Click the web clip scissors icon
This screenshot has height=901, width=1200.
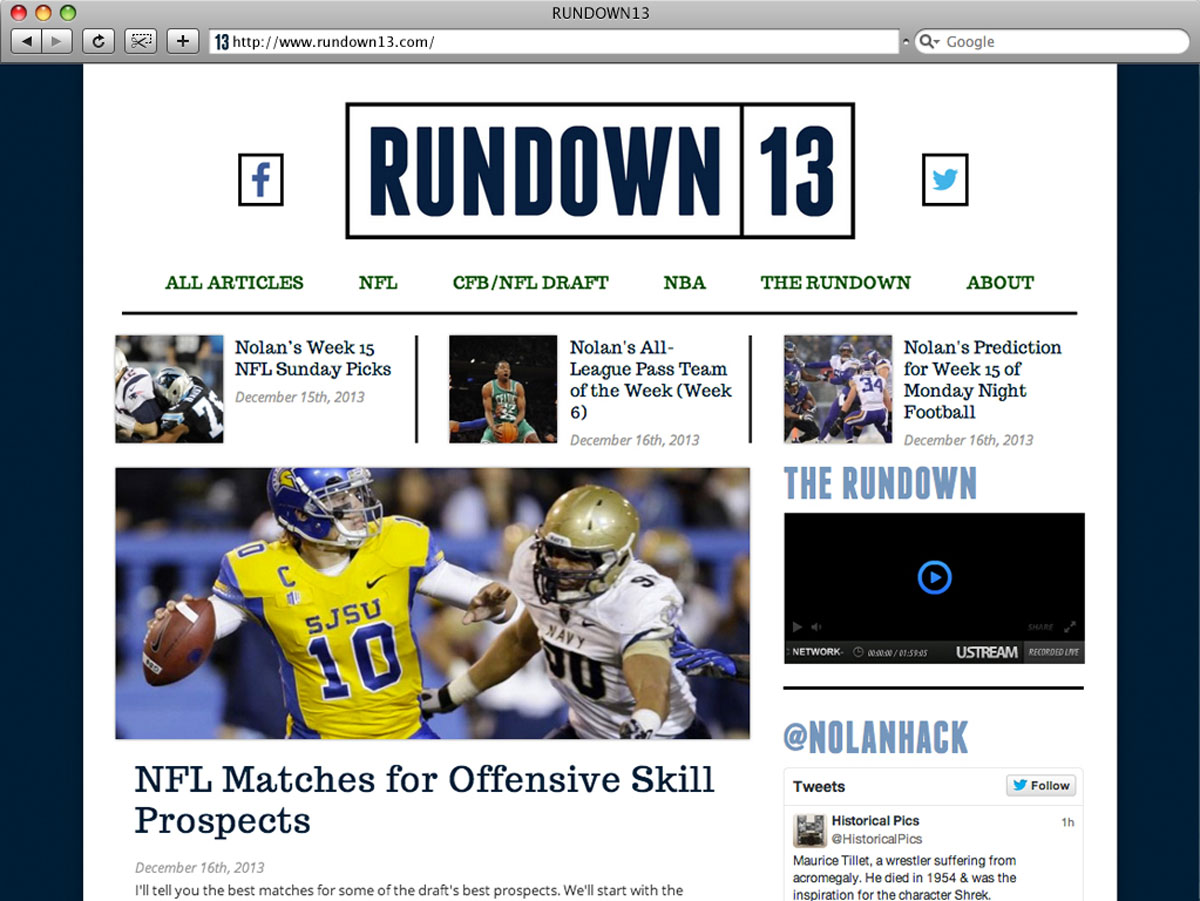point(141,41)
